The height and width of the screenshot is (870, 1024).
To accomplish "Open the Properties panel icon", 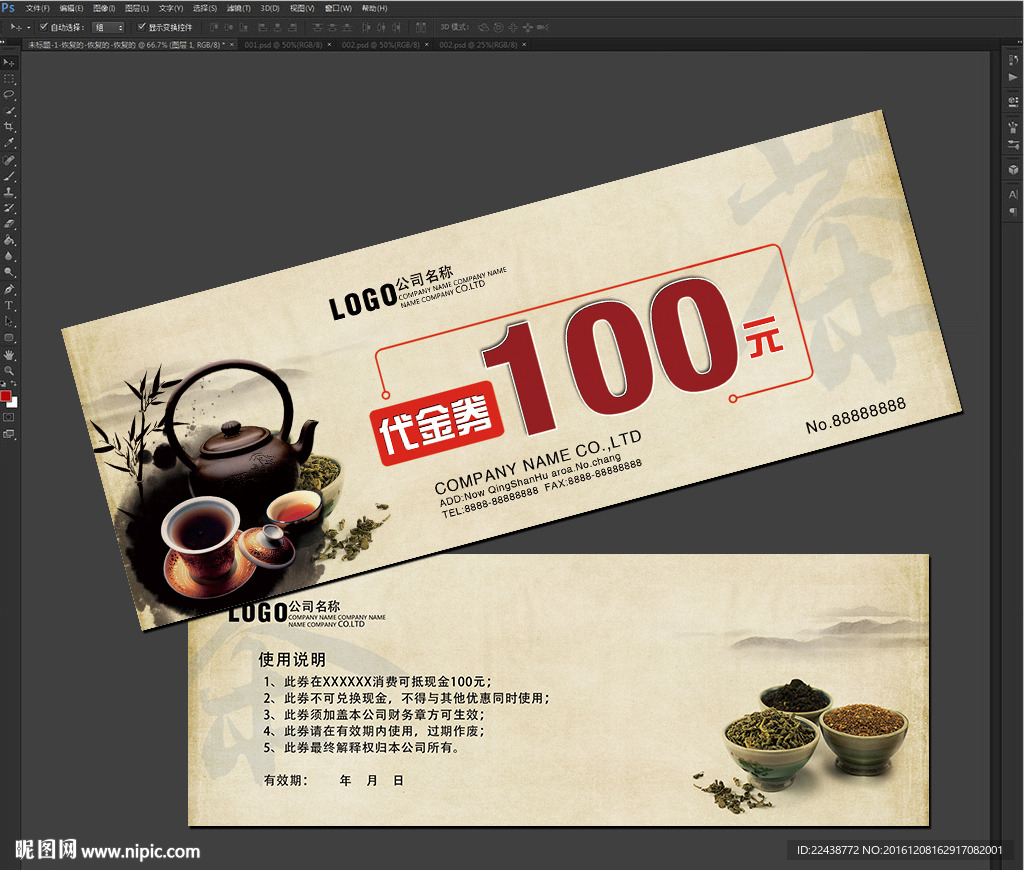I will [x=1013, y=101].
